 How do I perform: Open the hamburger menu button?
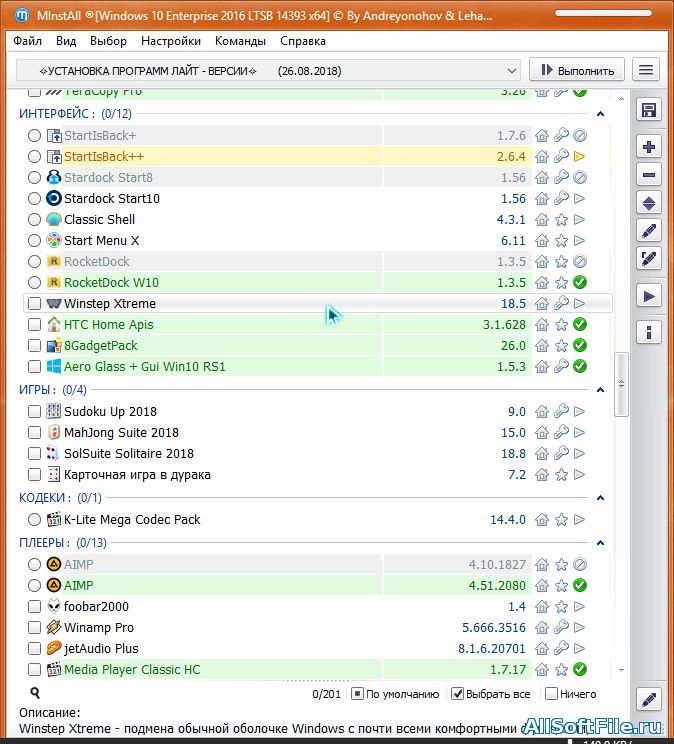click(646, 70)
